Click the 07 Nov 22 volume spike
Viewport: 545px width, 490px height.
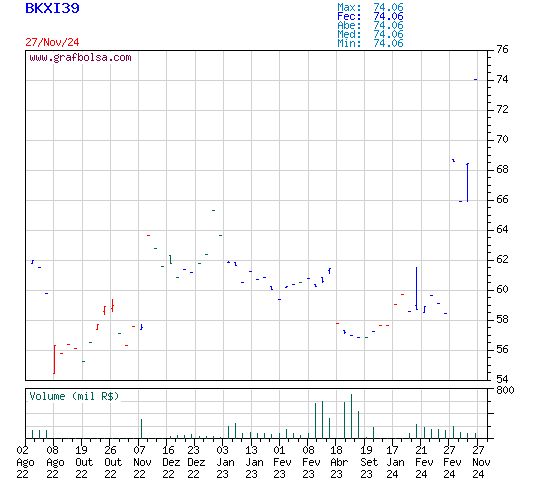(x=141, y=428)
